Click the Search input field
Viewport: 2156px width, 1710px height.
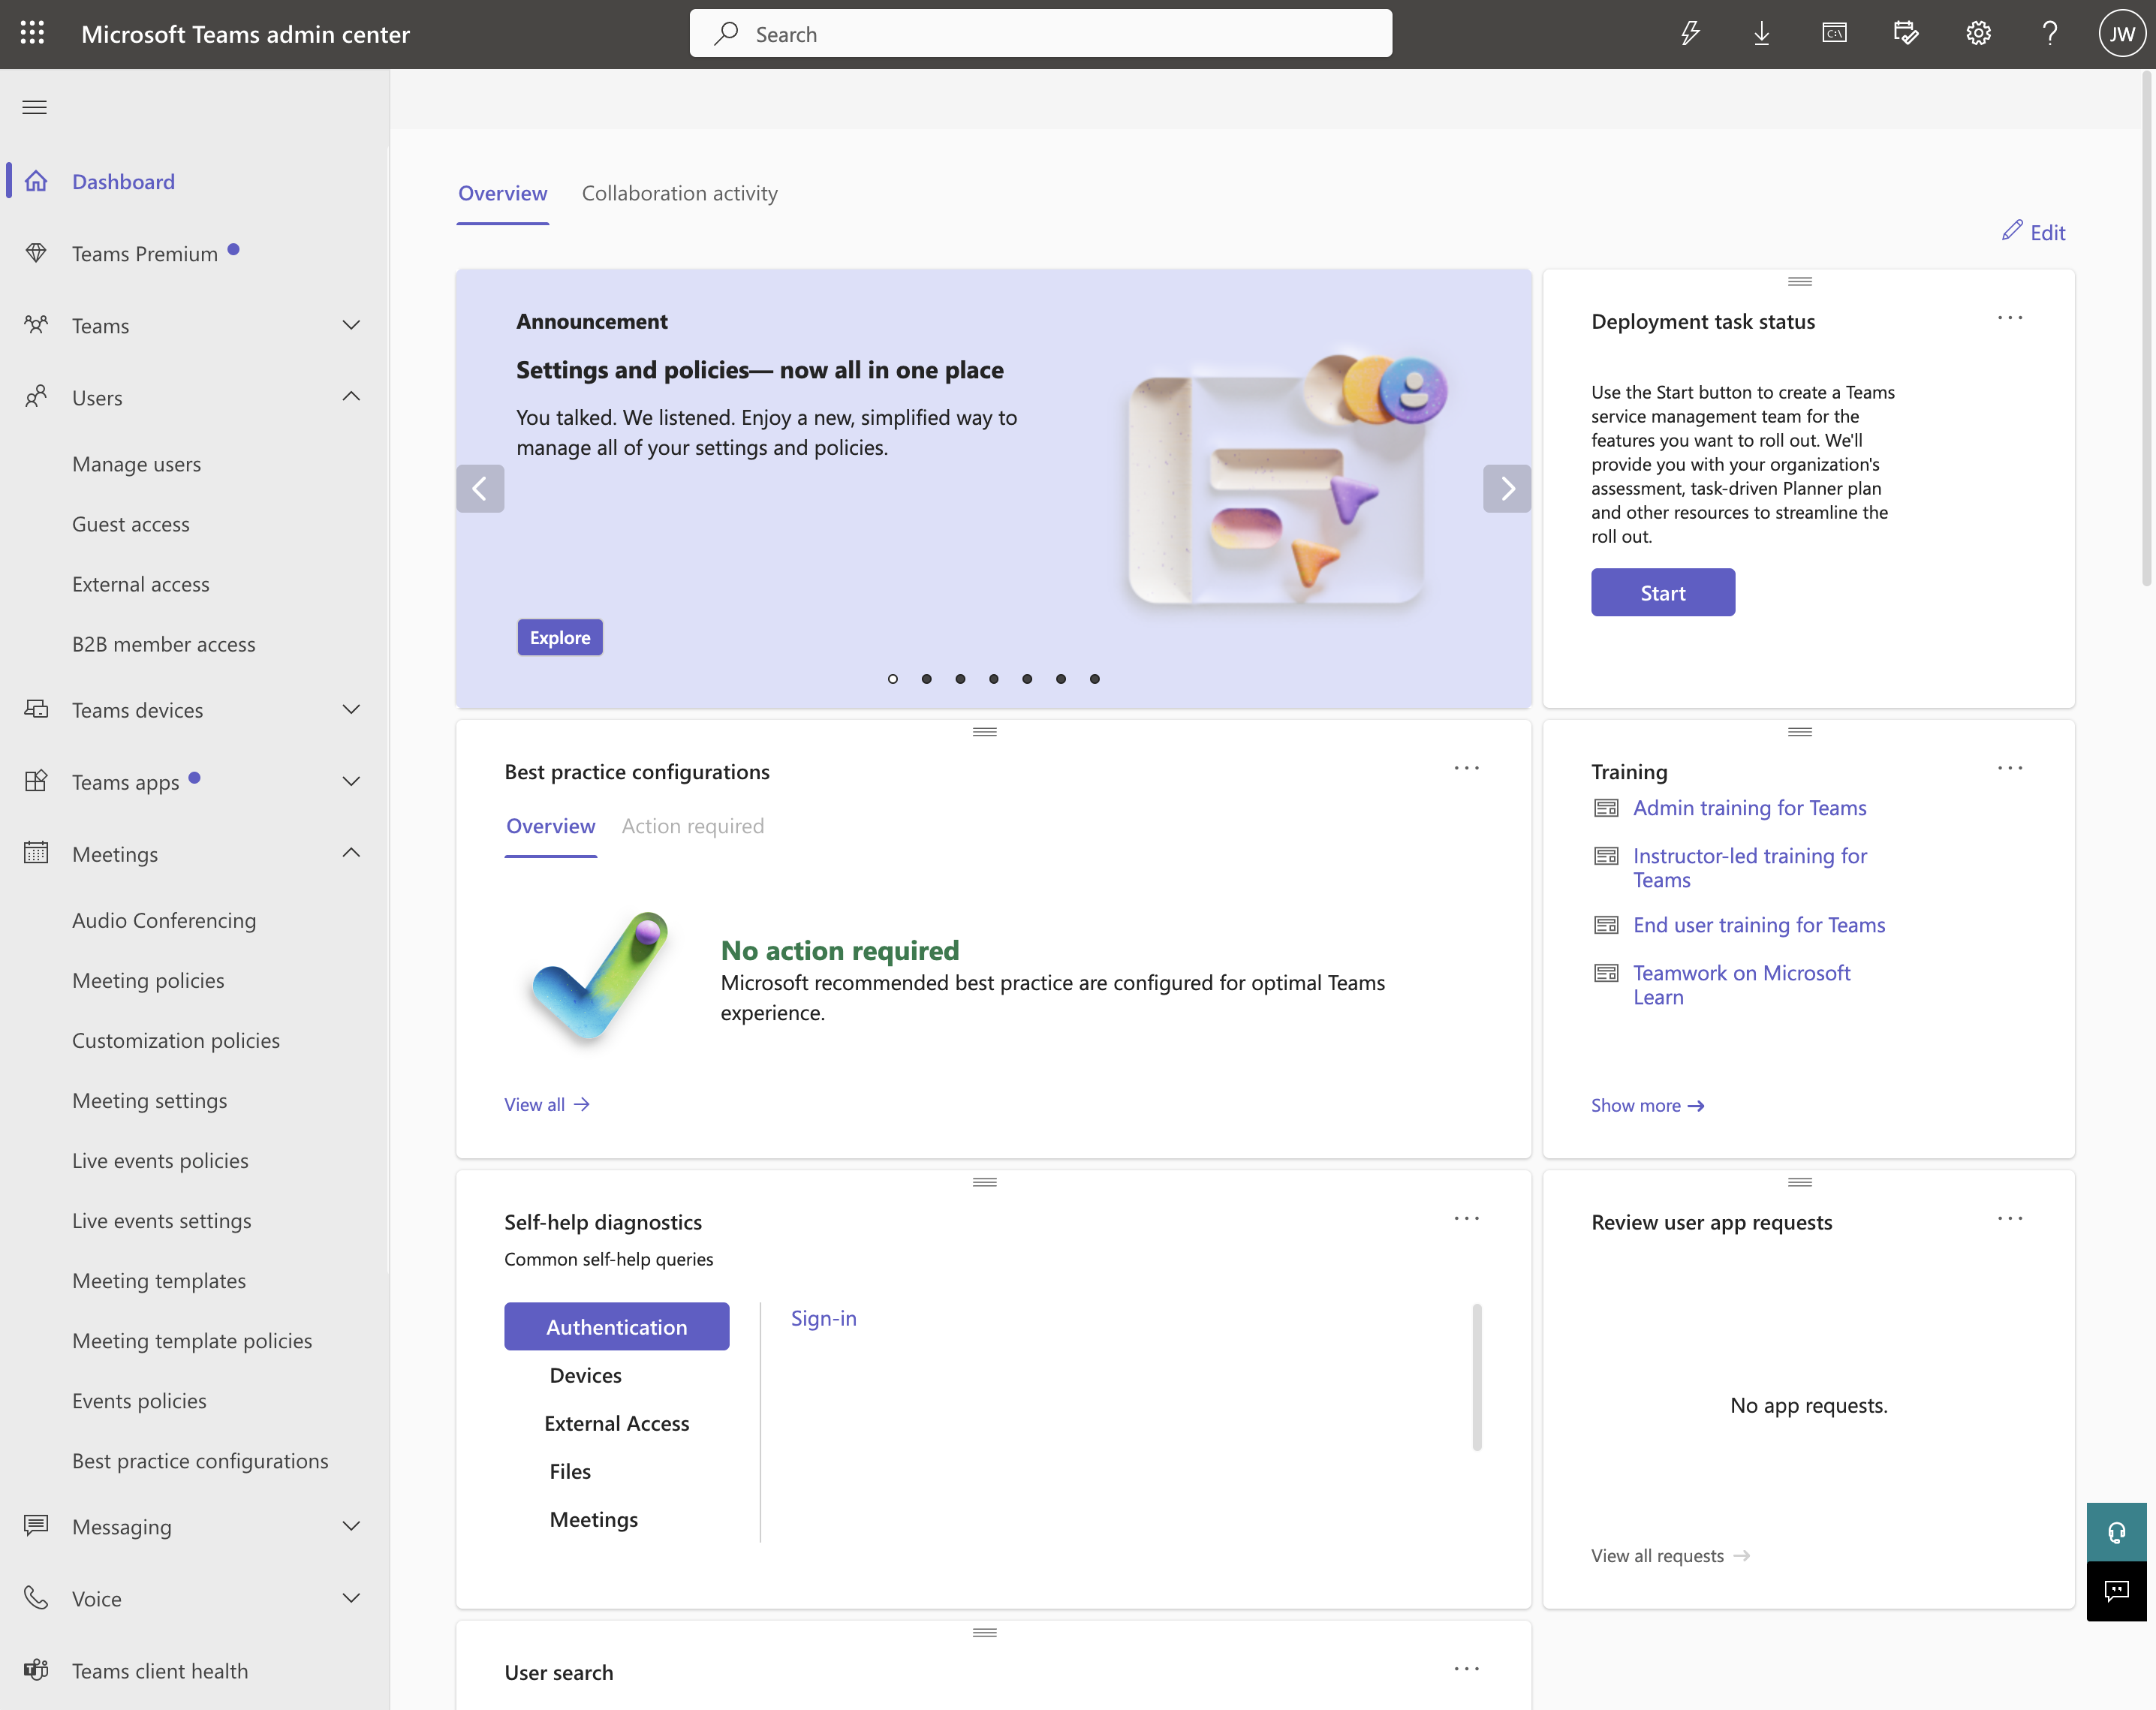point(1040,33)
